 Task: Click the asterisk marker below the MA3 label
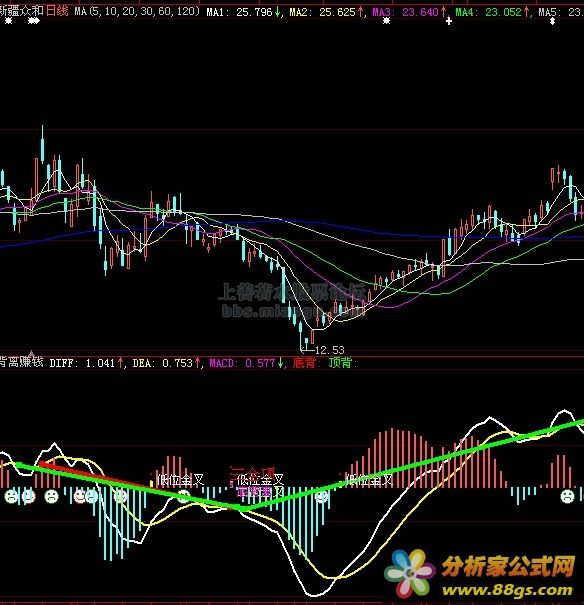click(387, 21)
